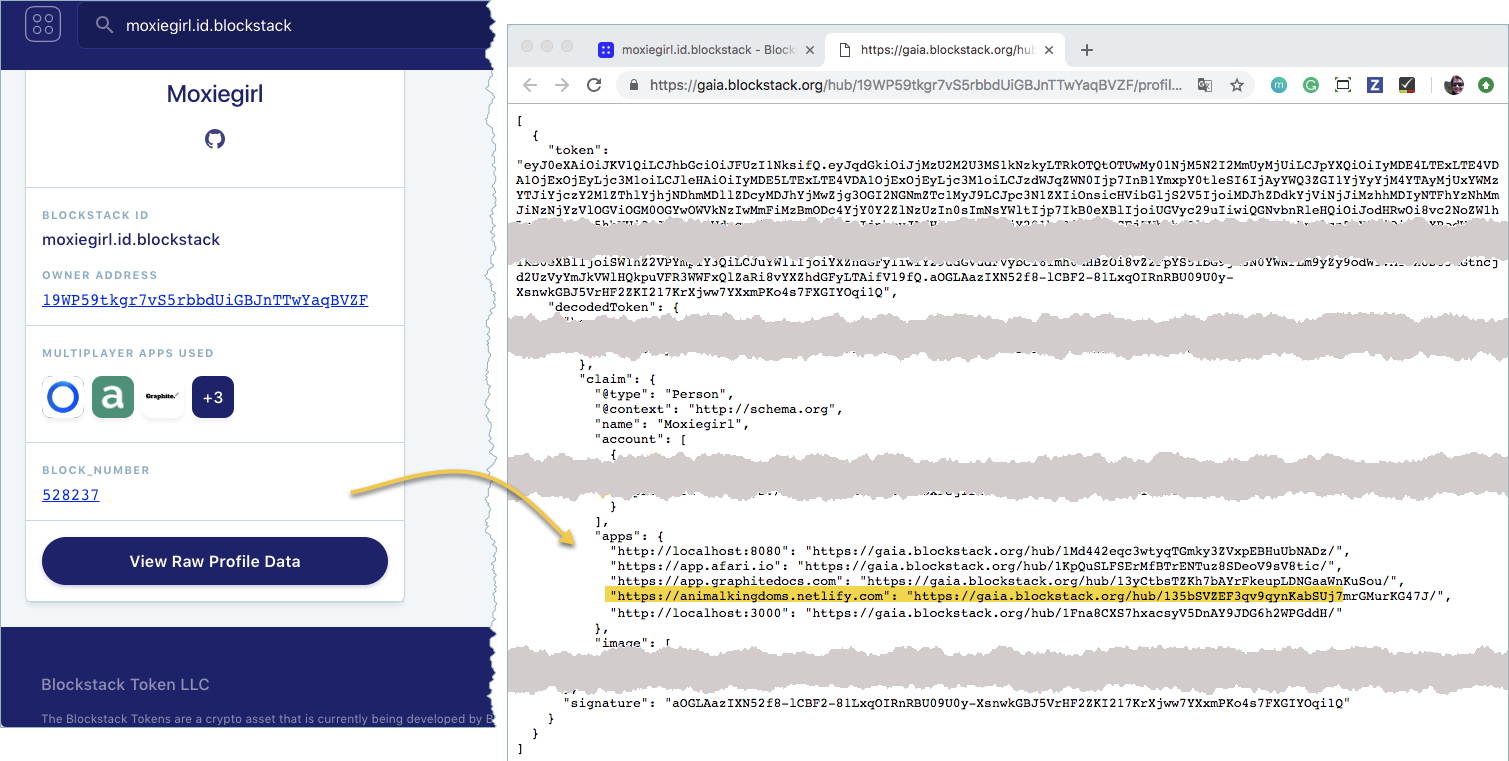Follow the owner address link 19WP59tkgr7v...
Image resolution: width=1509 pixels, height=761 pixels.
coord(205,300)
